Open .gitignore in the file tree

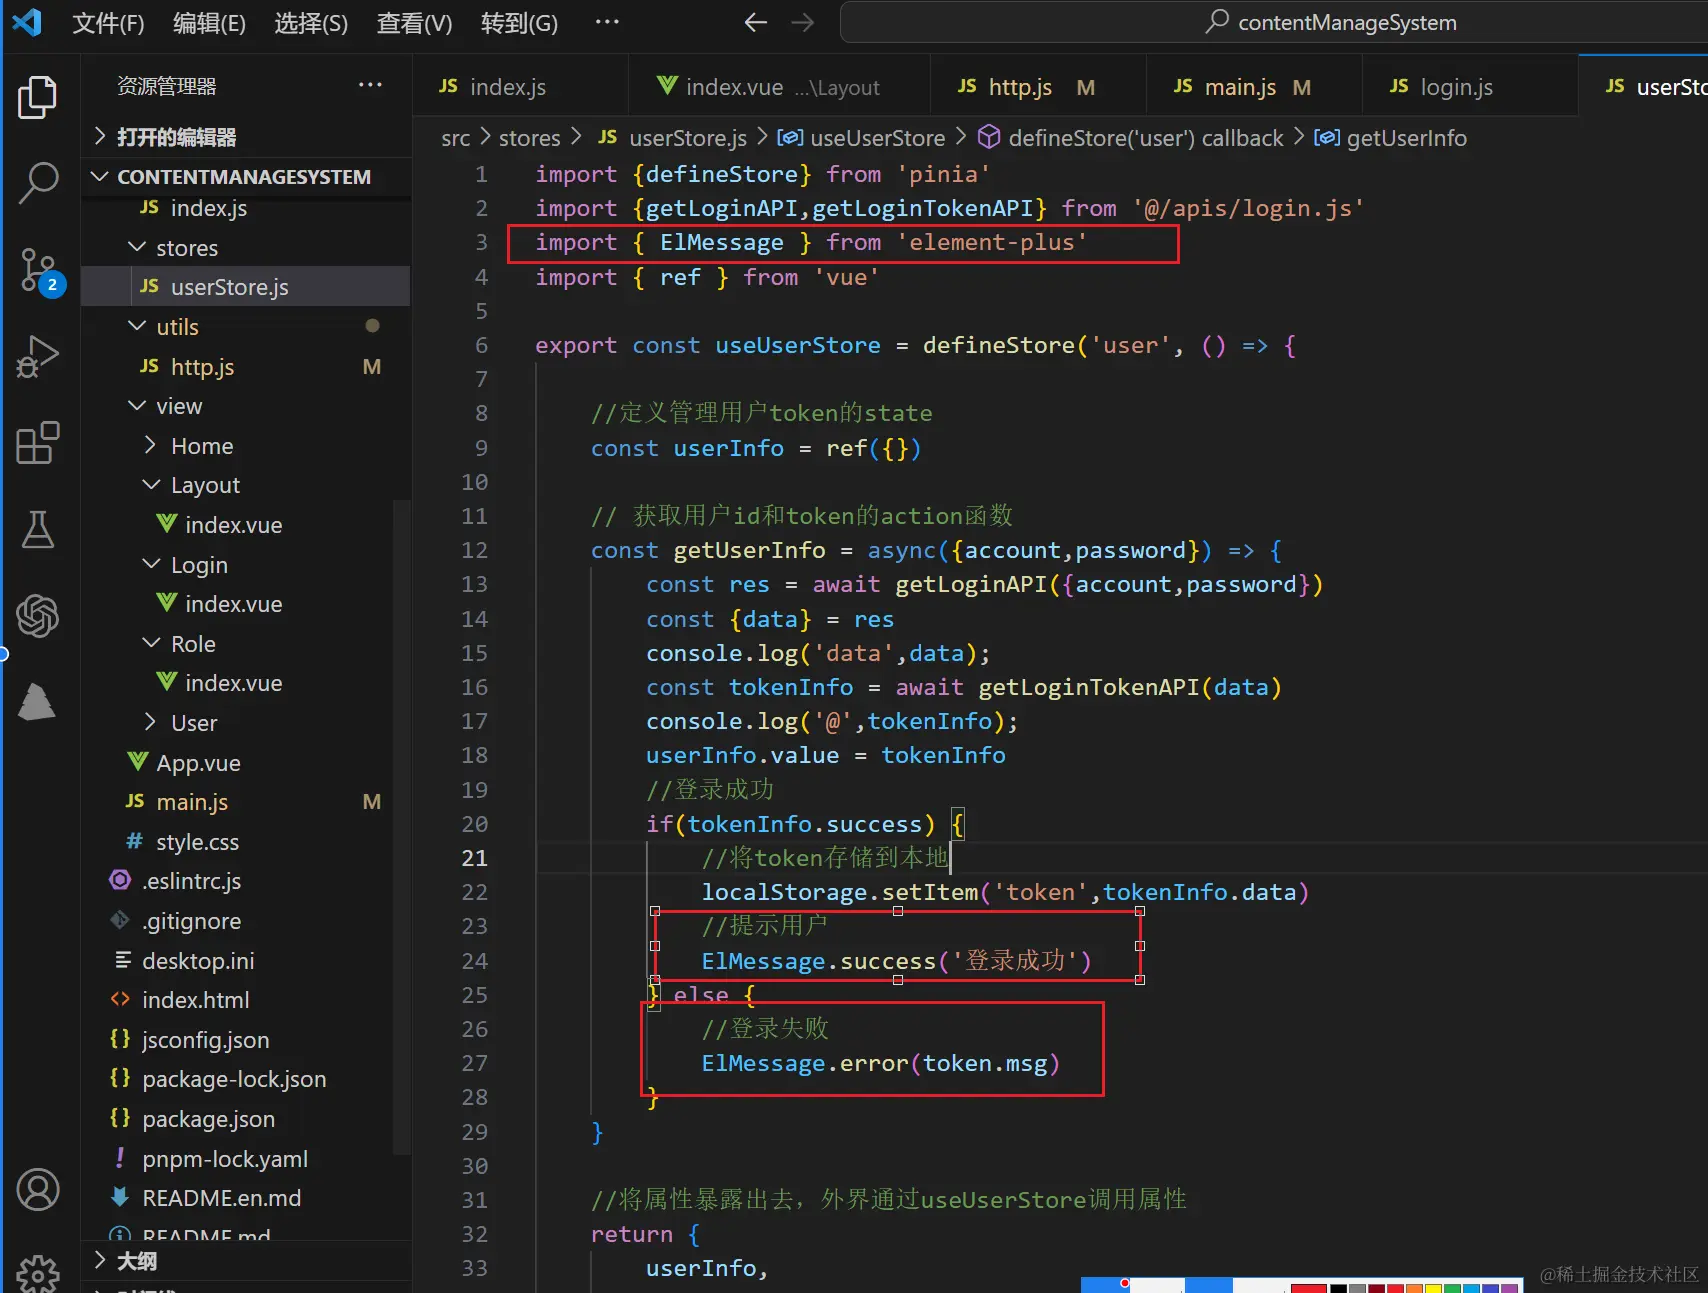pos(246,921)
